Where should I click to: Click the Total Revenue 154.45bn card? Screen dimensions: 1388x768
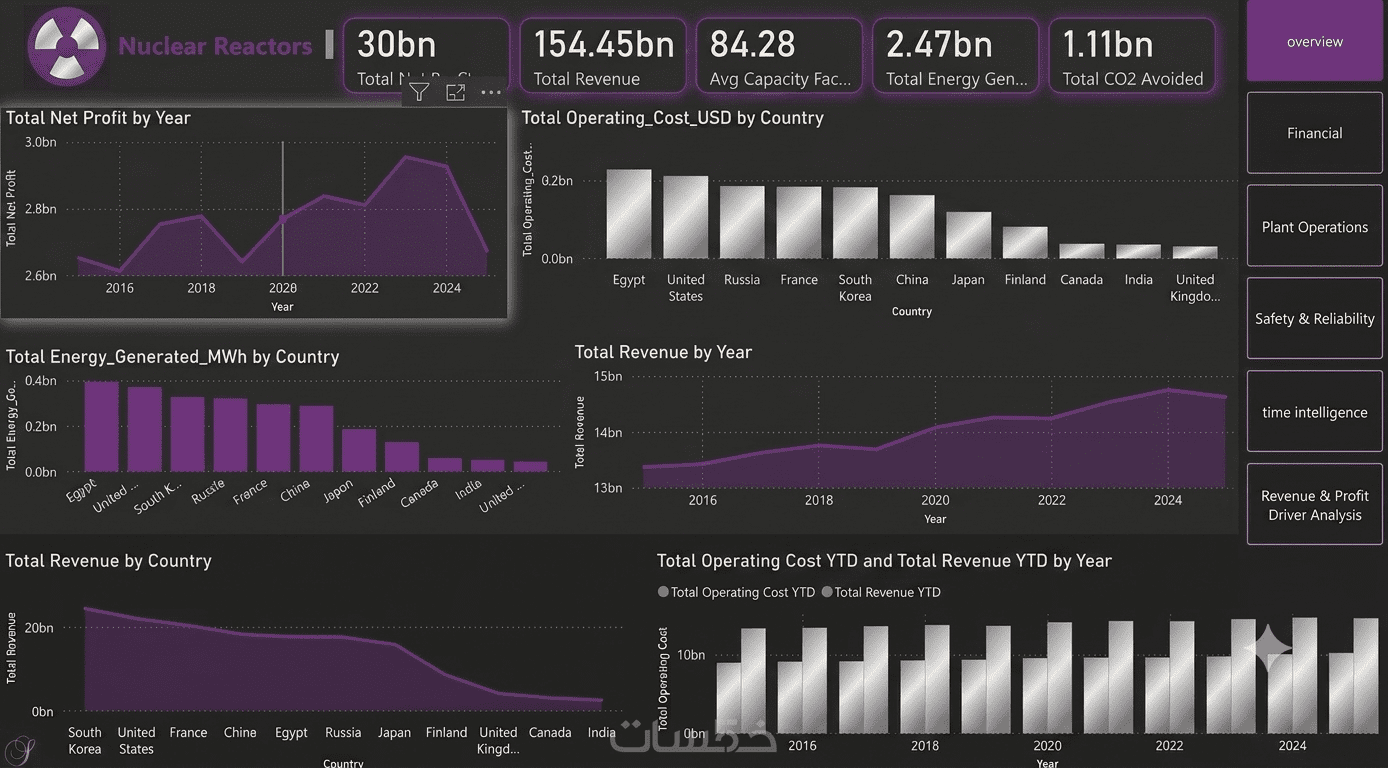click(x=603, y=56)
